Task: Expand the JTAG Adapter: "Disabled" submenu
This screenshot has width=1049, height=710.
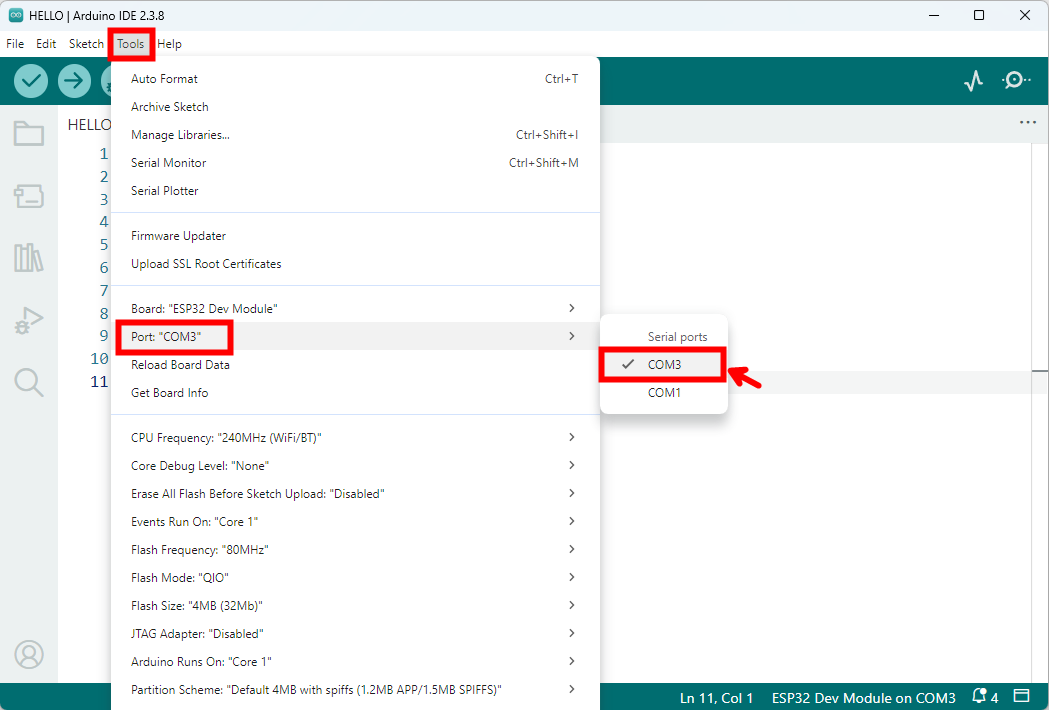Action: tap(355, 634)
